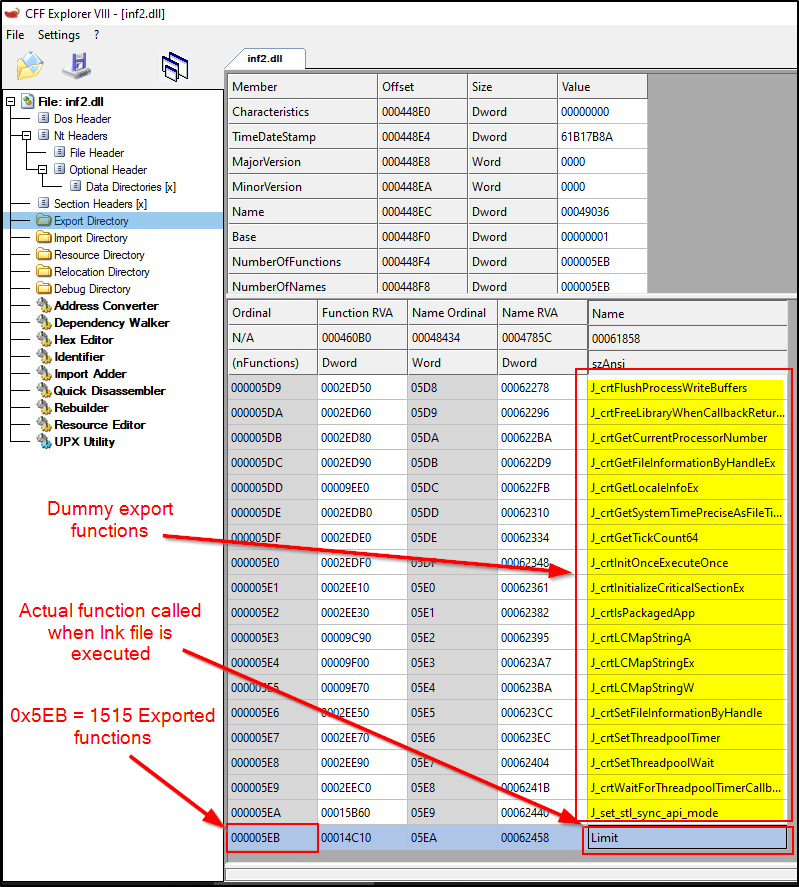Select the inf2.dll tab
The image size is (799, 887).
(x=265, y=58)
